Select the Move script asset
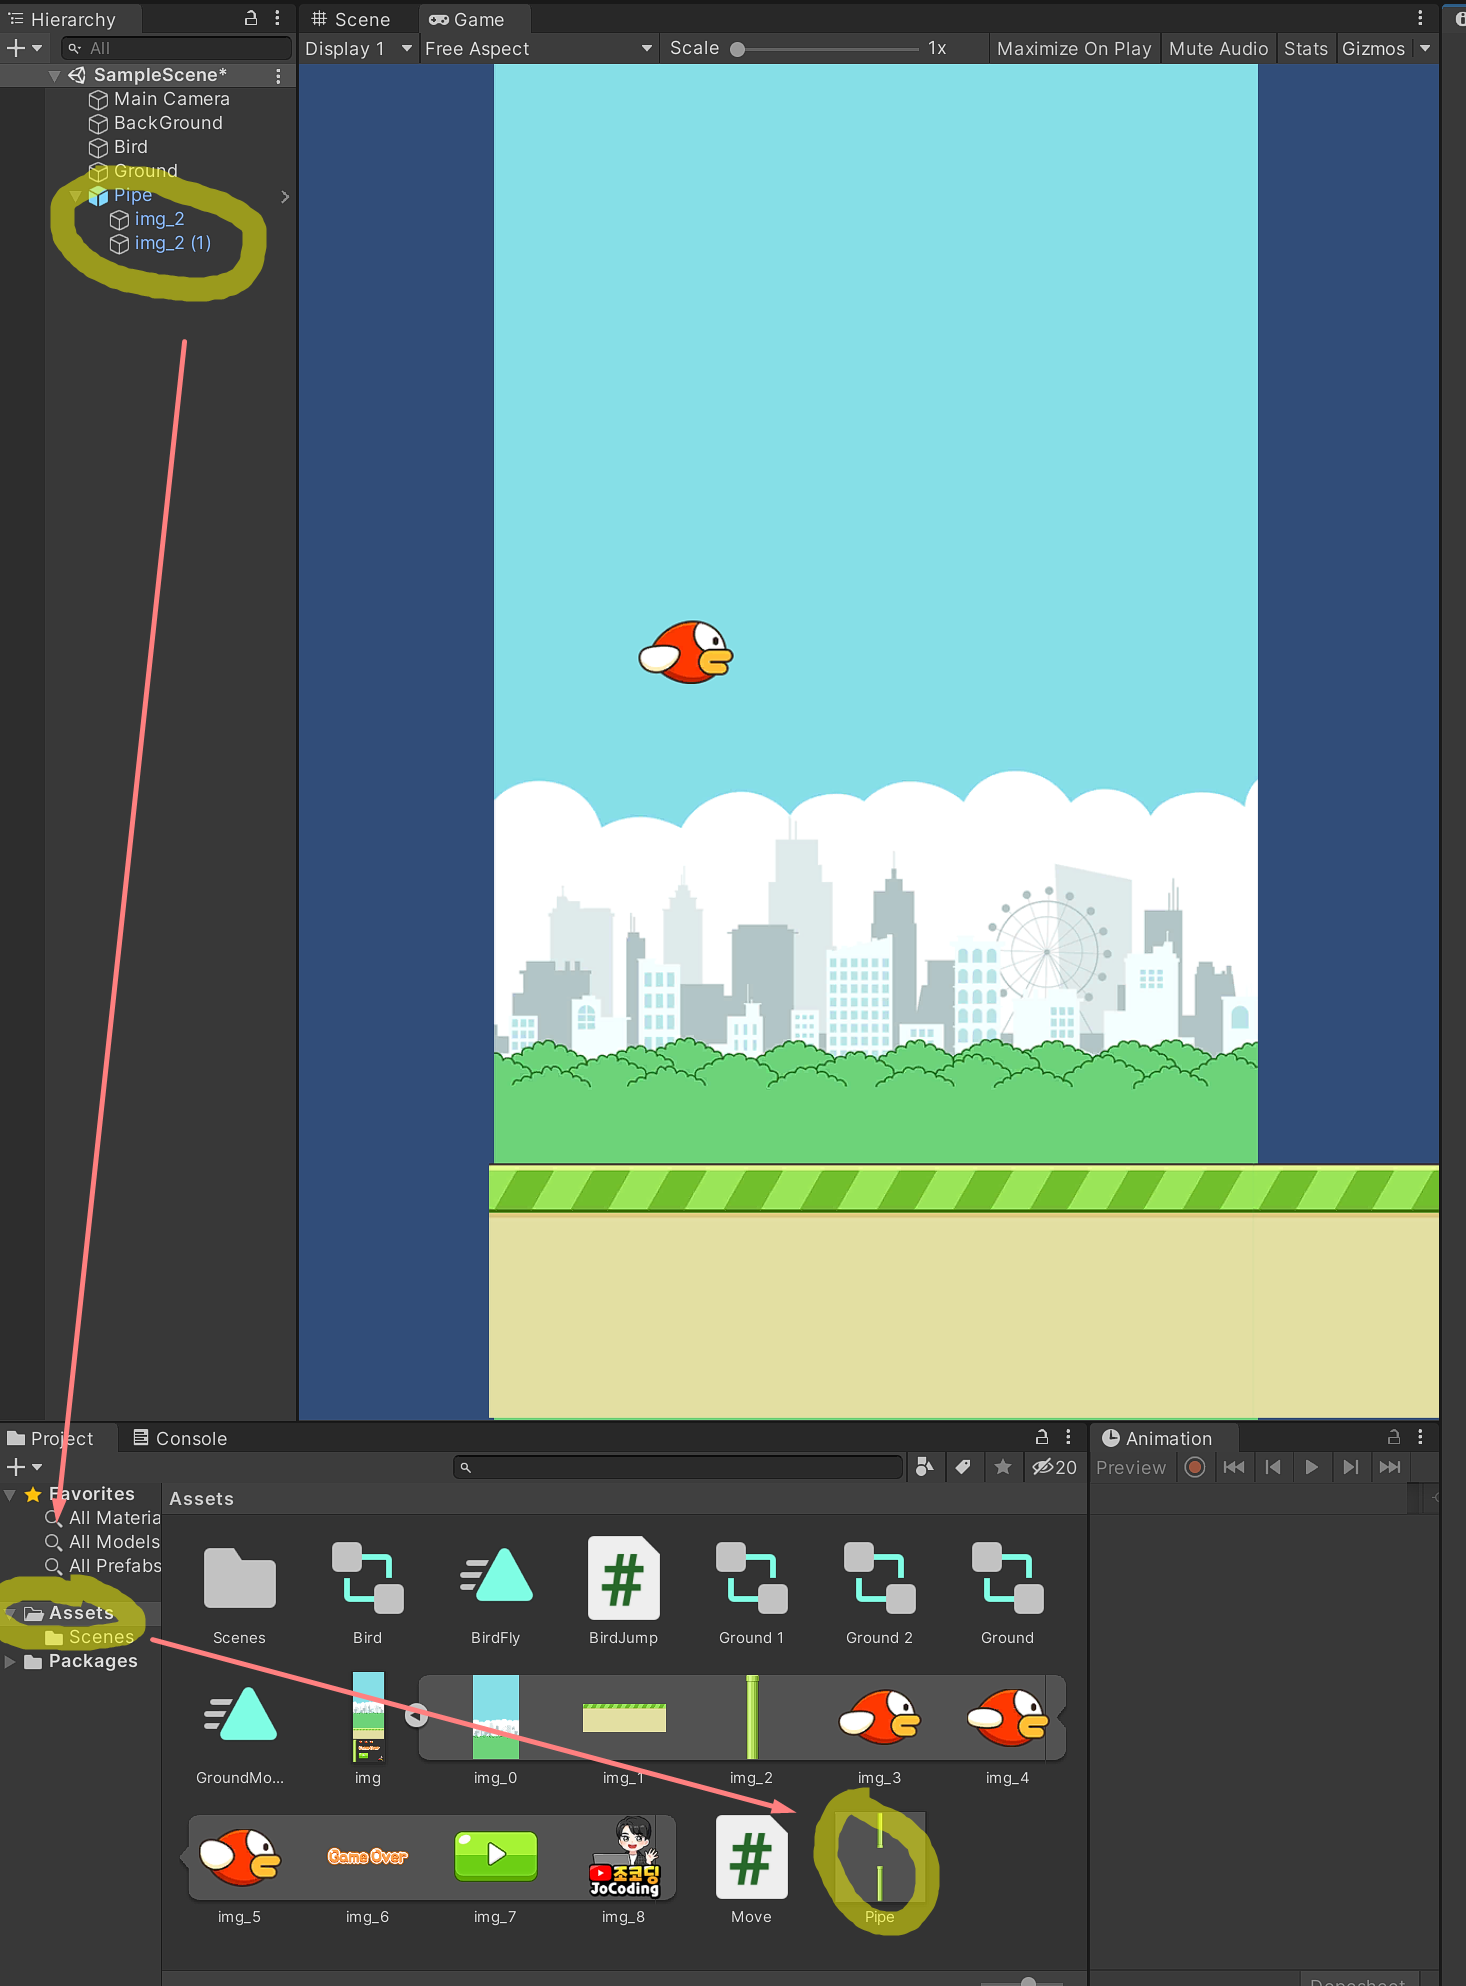The height and width of the screenshot is (1986, 1466). (751, 1859)
